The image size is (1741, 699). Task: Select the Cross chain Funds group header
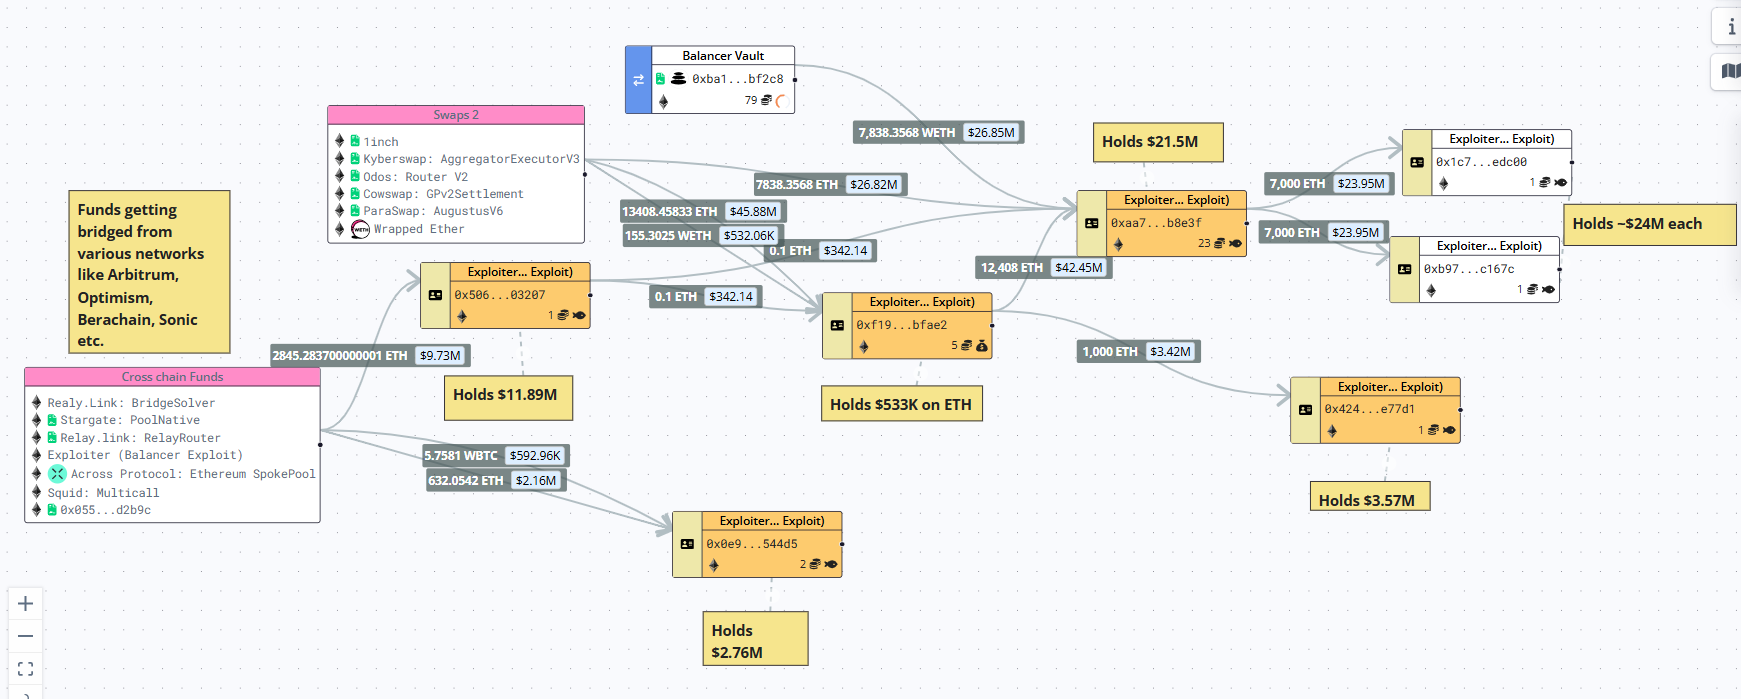click(172, 377)
